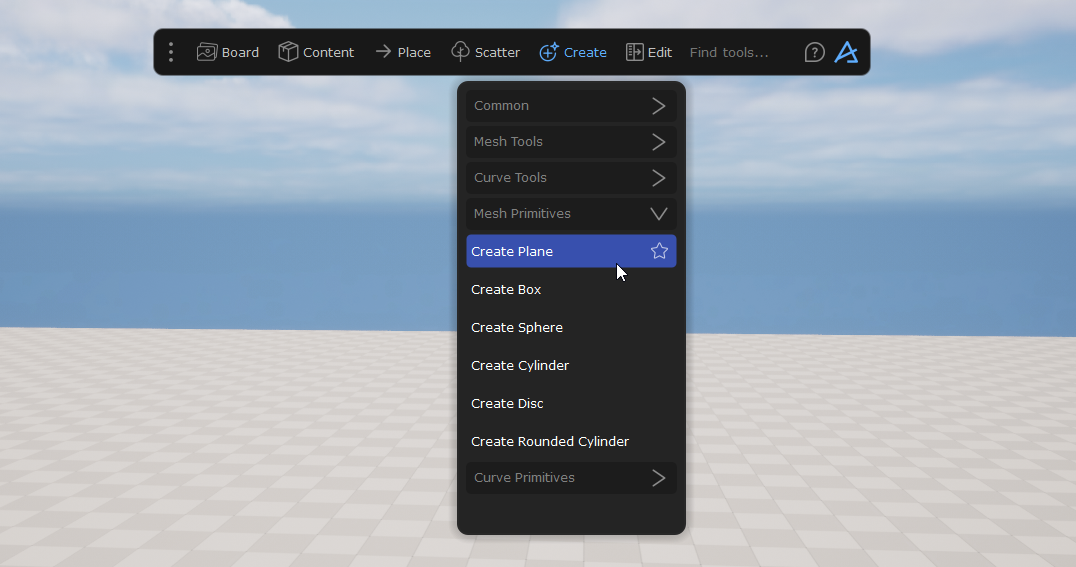Image resolution: width=1076 pixels, height=567 pixels.
Task: Open the Edit panel icon
Action: 634,52
